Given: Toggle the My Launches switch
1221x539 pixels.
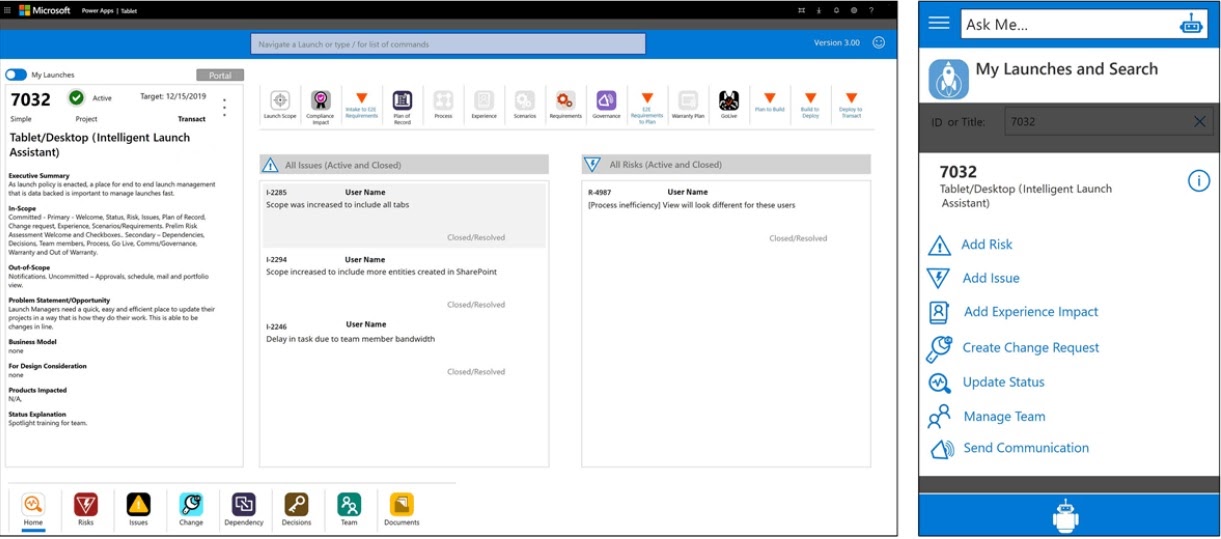Looking at the screenshot, I should click(16, 75).
